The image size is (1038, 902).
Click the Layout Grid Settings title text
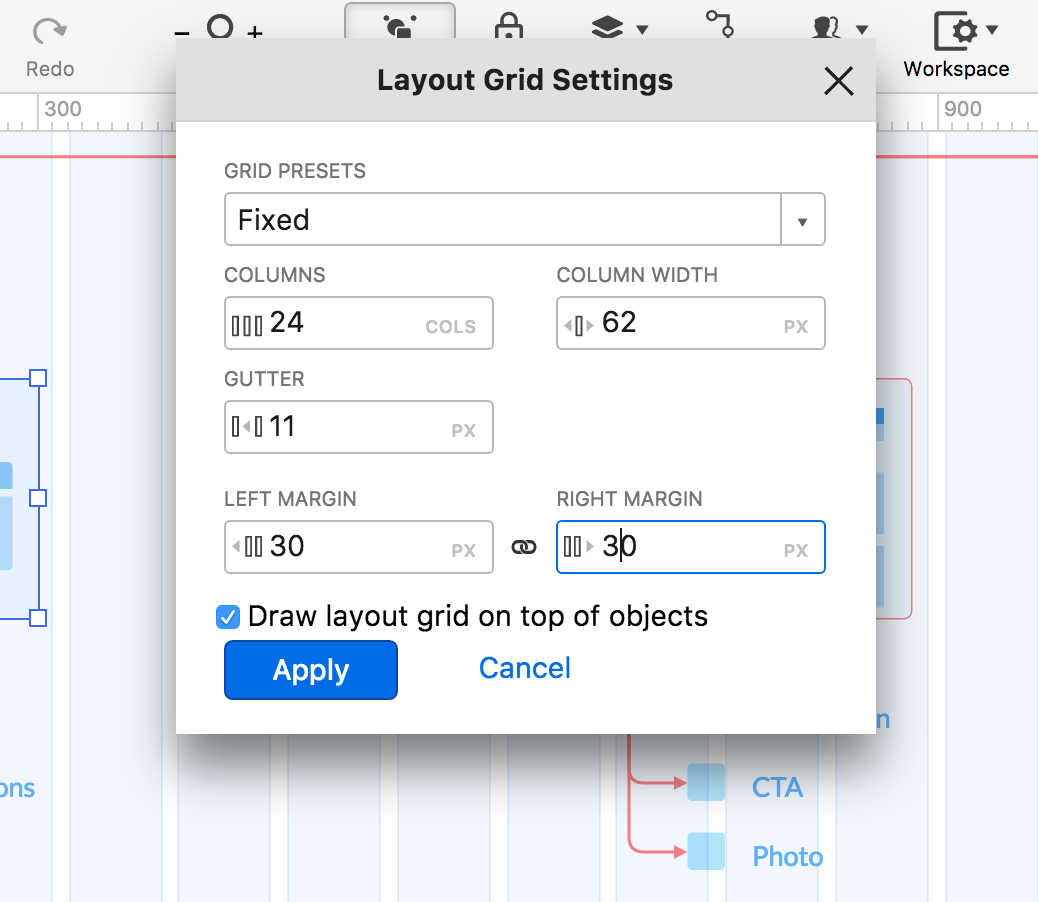(x=525, y=80)
